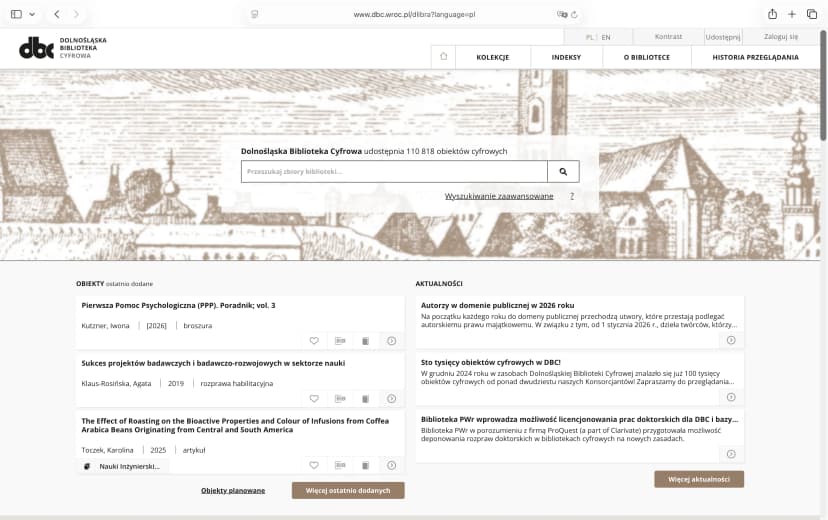Toggle Kontrast high-contrast mode
828x520 pixels.
(x=668, y=36)
